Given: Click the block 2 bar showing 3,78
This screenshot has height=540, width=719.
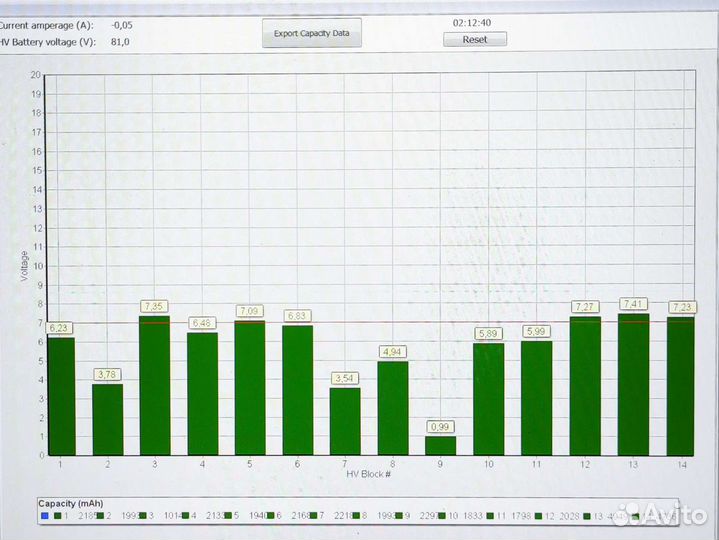Looking at the screenshot, I should 107,419.
